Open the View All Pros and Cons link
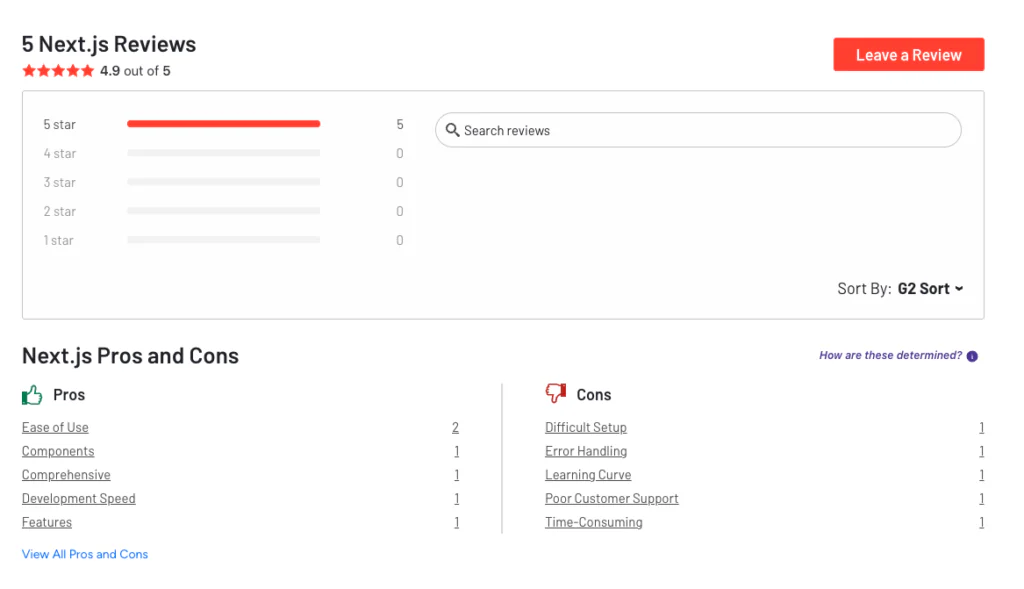The width and height of the screenshot is (1024, 589). tap(84, 554)
